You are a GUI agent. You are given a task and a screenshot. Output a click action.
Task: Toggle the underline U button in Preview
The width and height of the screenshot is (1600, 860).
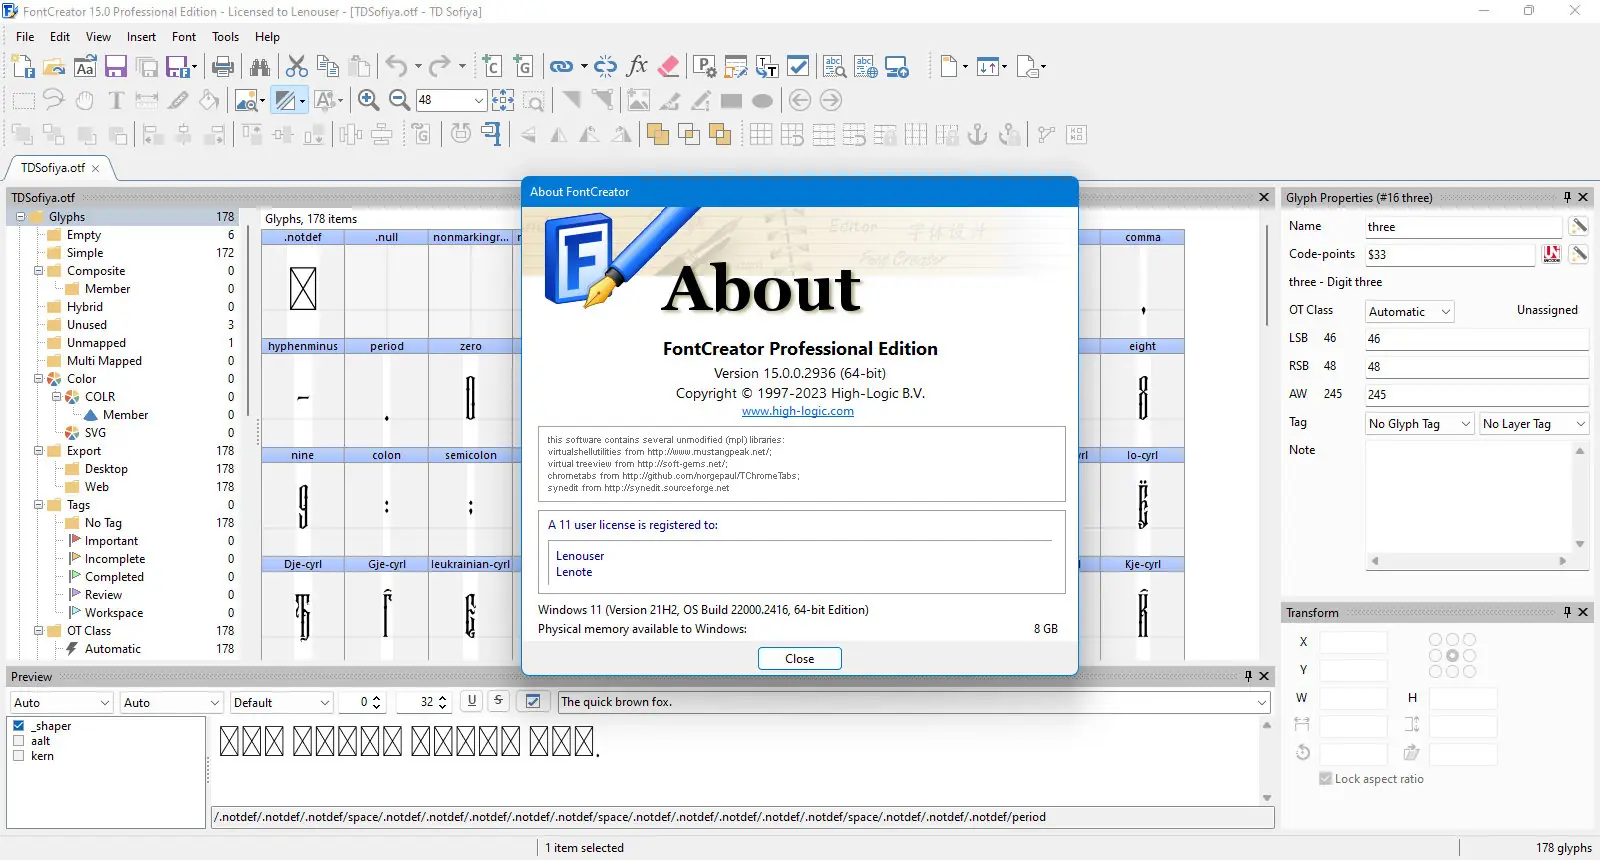coord(472,701)
